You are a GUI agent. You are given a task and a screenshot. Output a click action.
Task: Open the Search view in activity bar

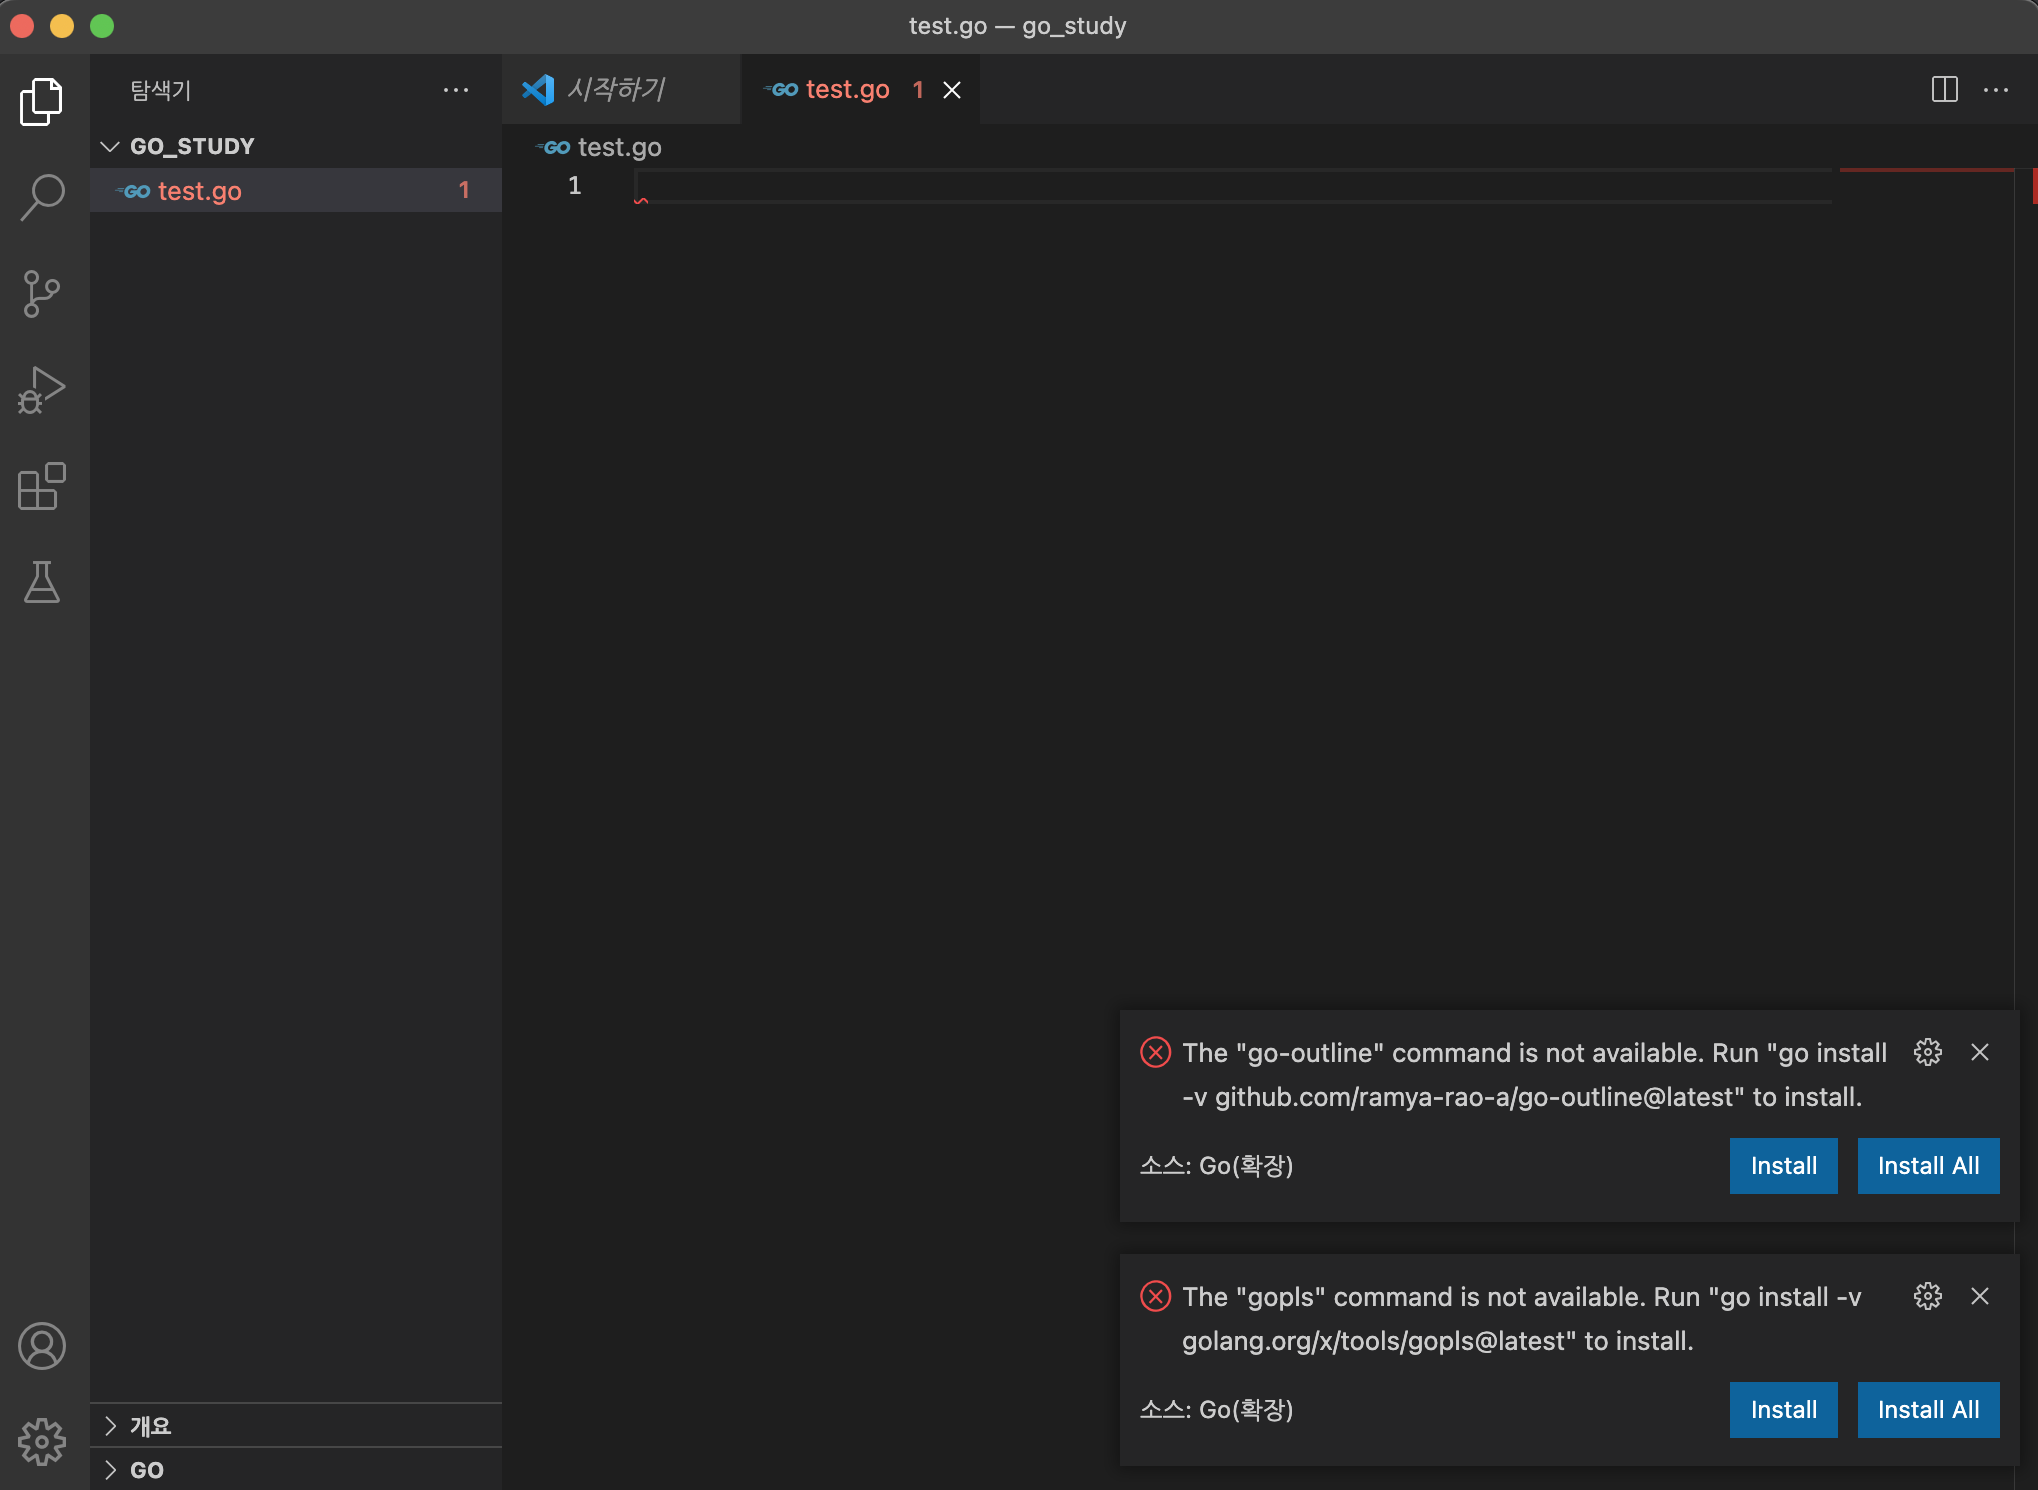[41, 197]
